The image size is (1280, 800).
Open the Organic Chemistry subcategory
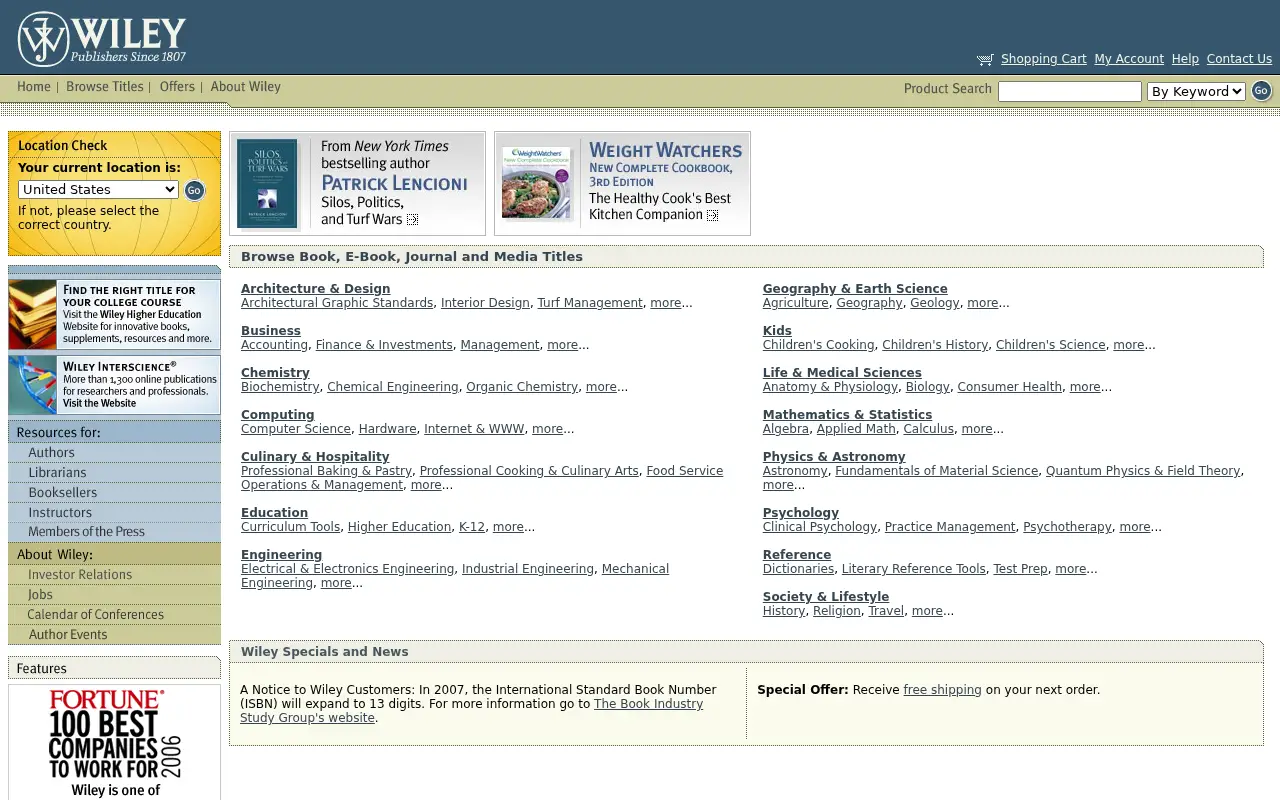pos(522,387)
